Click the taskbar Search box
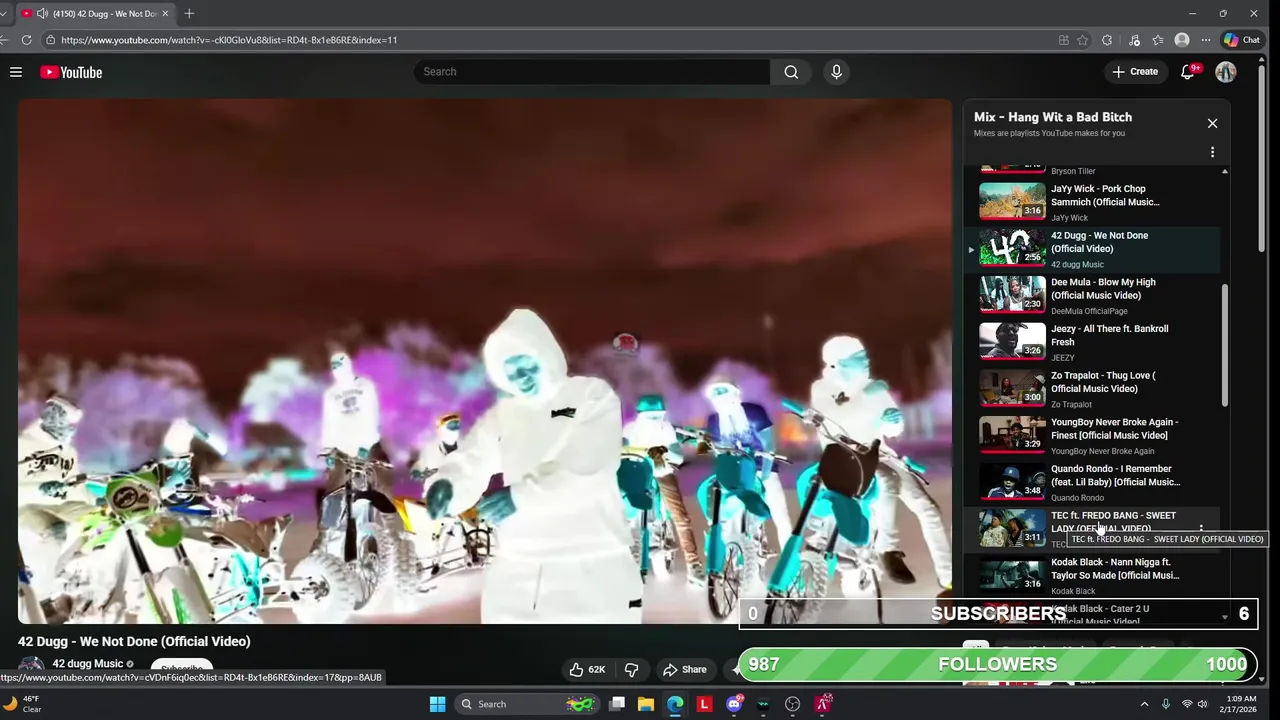1280x720 pixels. pos(527,704)
